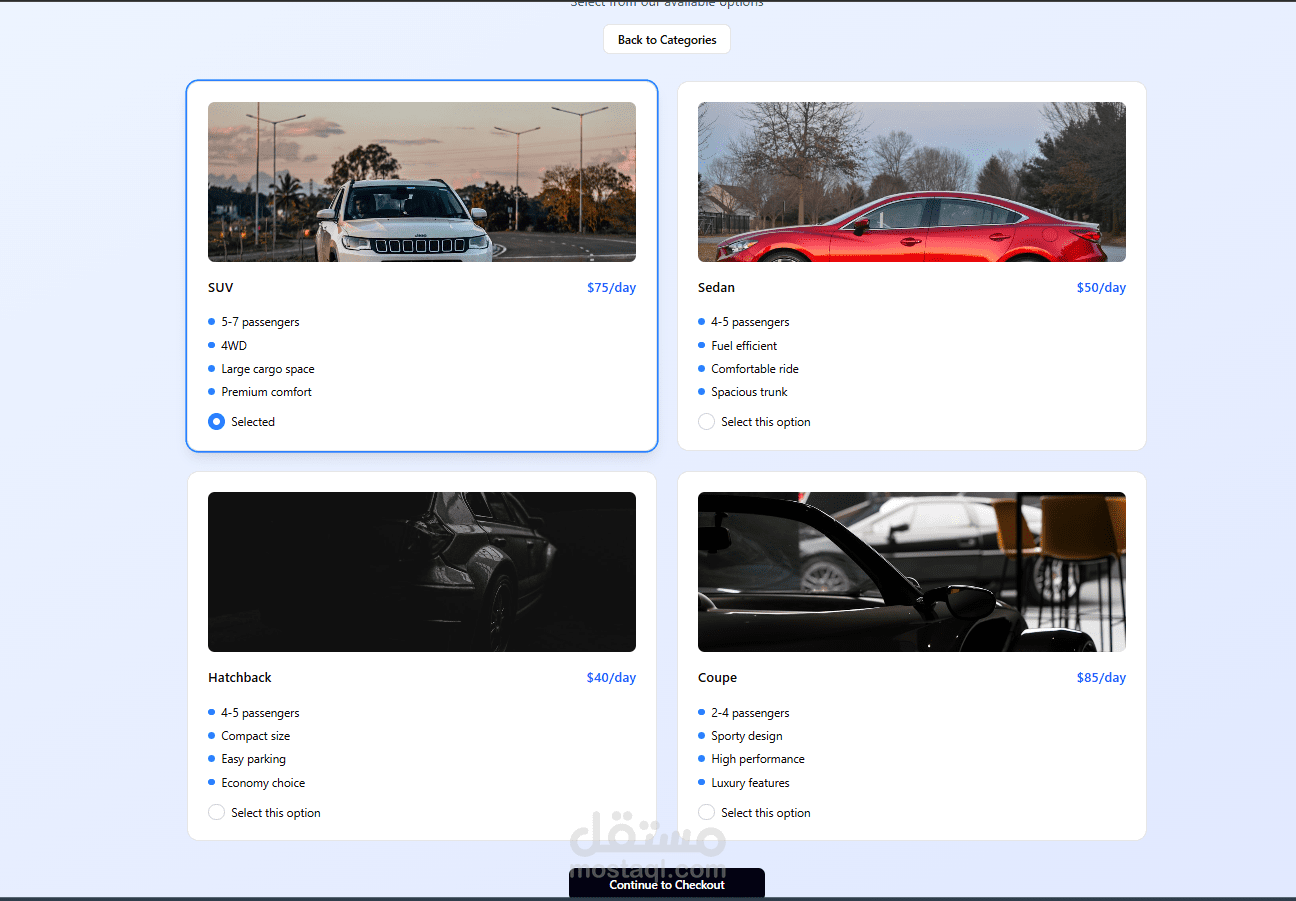
Task: Click the Easy parking feature text
Action: (x=254, y=758)
